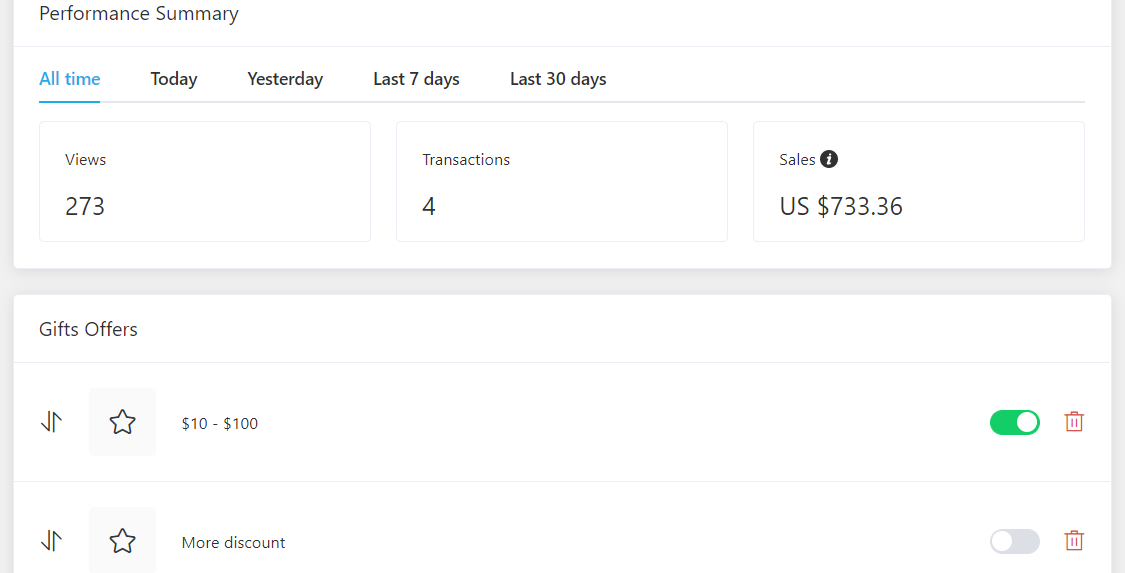Open the $10 - $100 offer name
Viewport: 1125px width, 573px height.
(x=220, y=424)
